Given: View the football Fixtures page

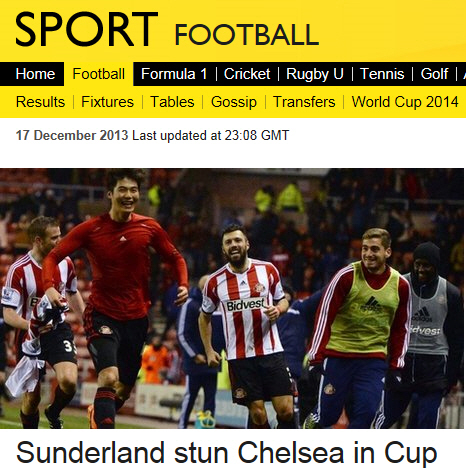Looking at the screenshot, I should point(107,102).
